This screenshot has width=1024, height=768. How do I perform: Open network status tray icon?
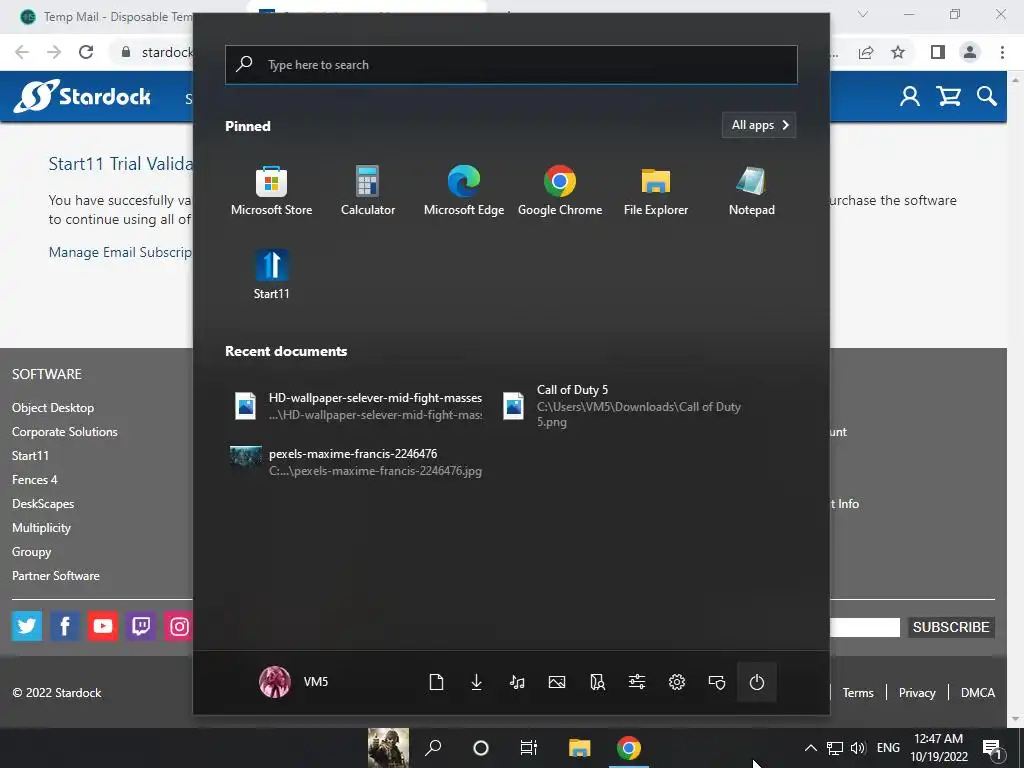tap(835, 748)
